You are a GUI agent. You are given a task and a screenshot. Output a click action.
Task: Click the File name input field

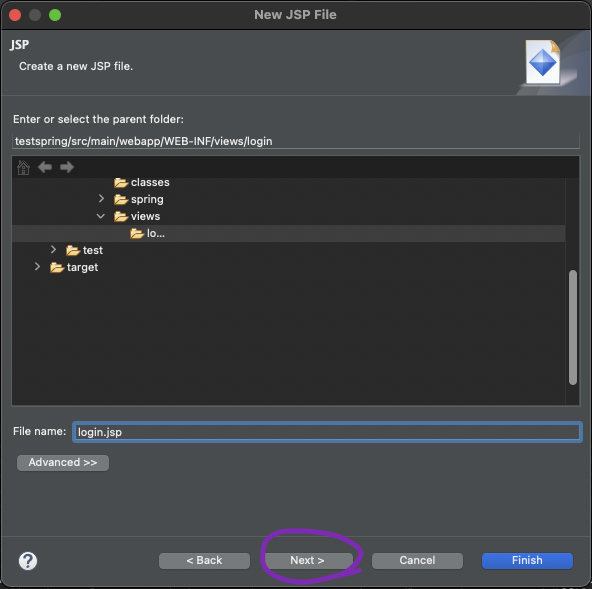click(x=327, y=432)
